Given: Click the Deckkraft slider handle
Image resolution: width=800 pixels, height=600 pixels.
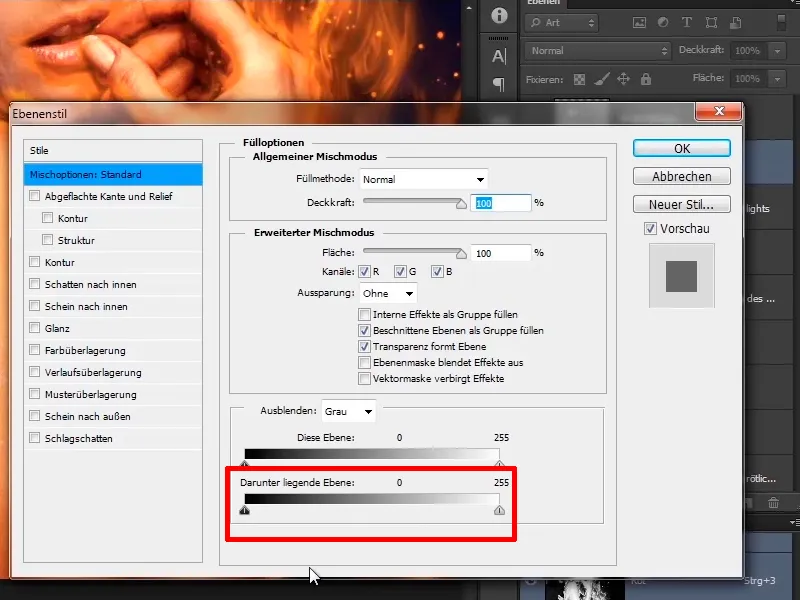Looking at the screenshot, I should pos(461,204).
